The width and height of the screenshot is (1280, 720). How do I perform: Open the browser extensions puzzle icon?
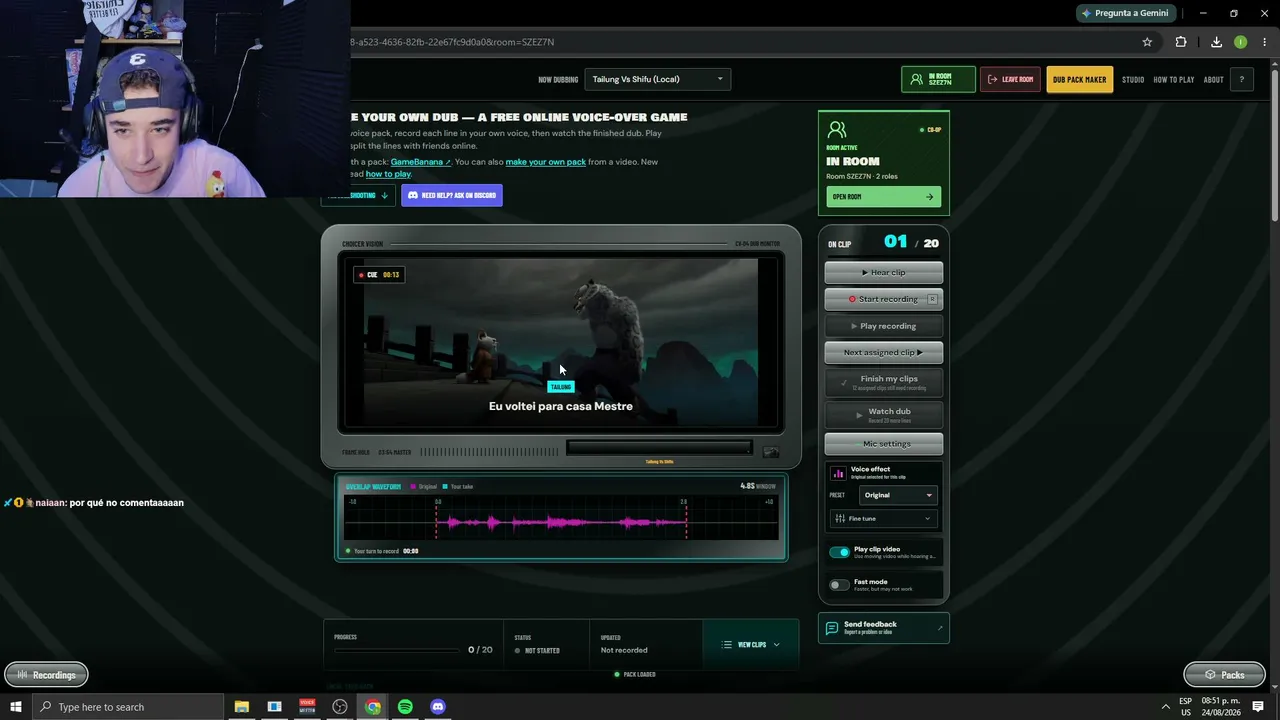(x=1181, y=42)
